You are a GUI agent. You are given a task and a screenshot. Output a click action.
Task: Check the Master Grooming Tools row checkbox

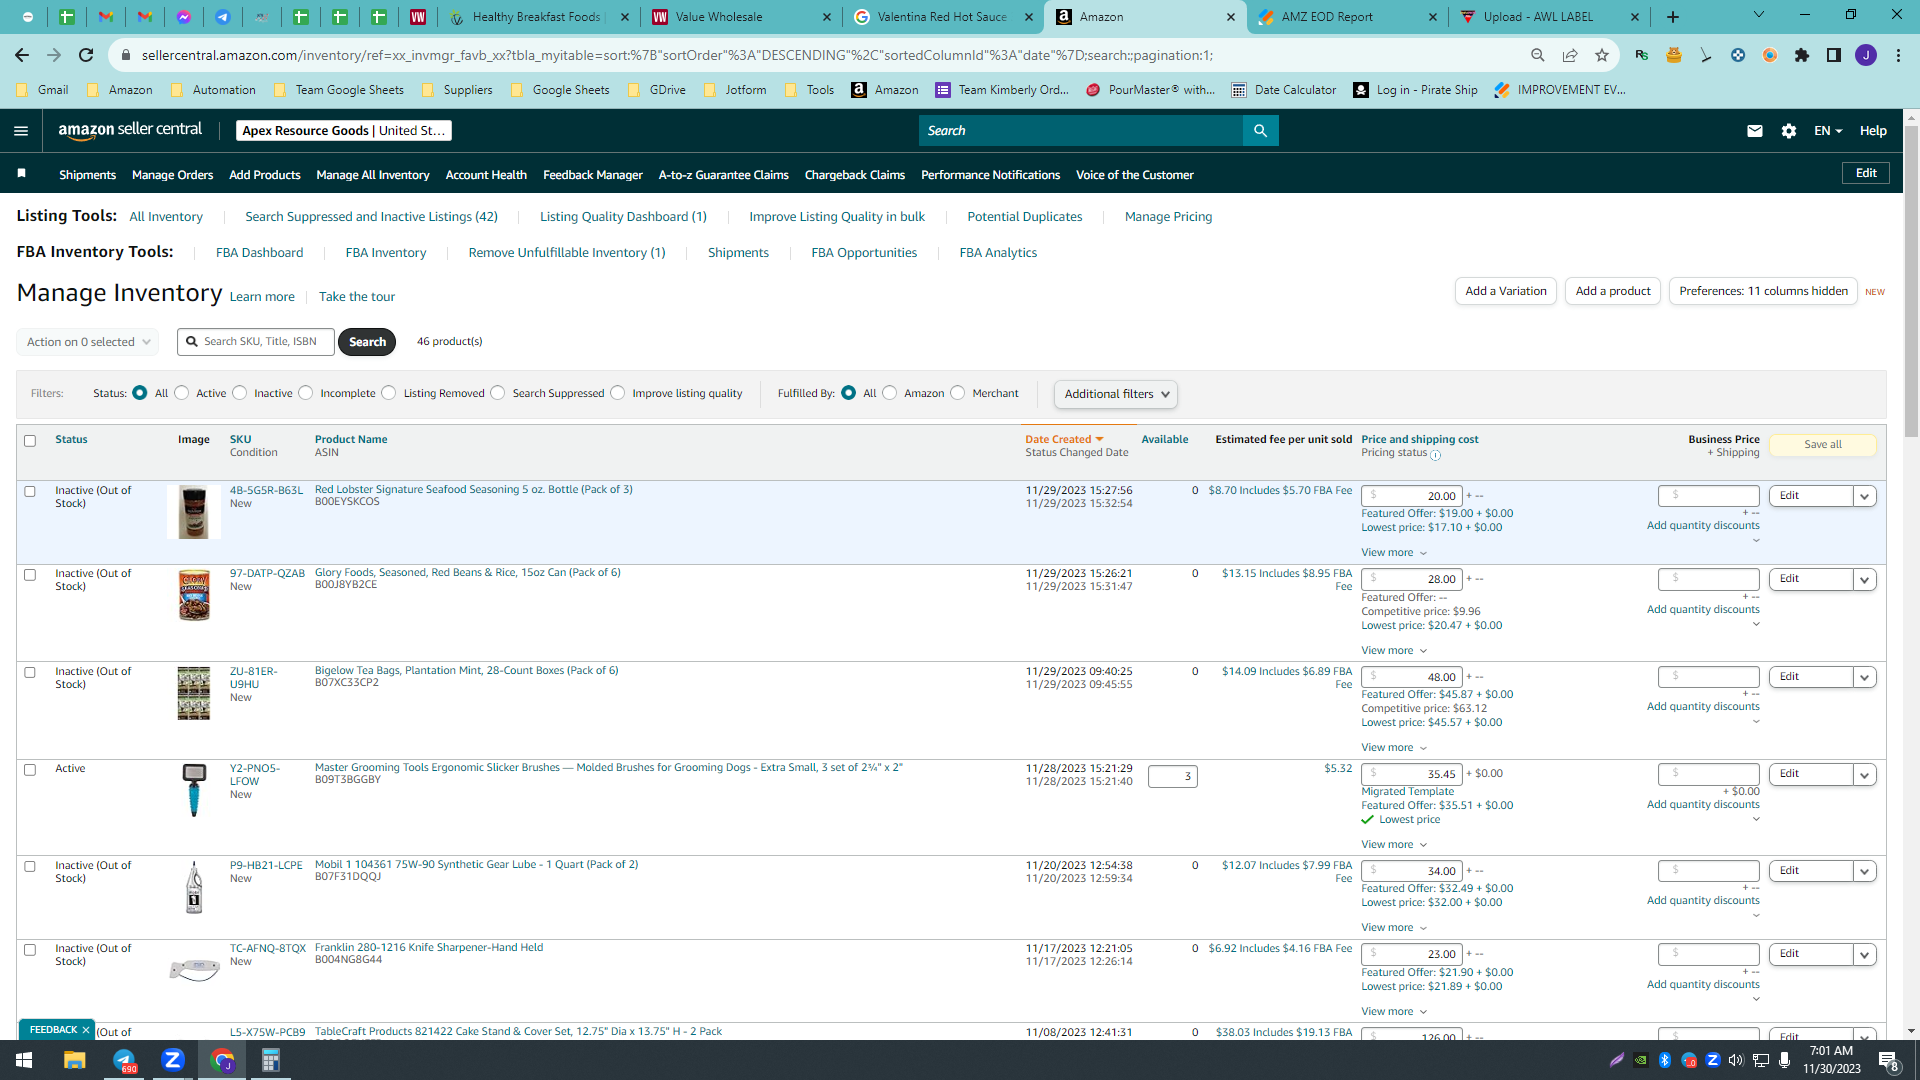coord(30,769)
